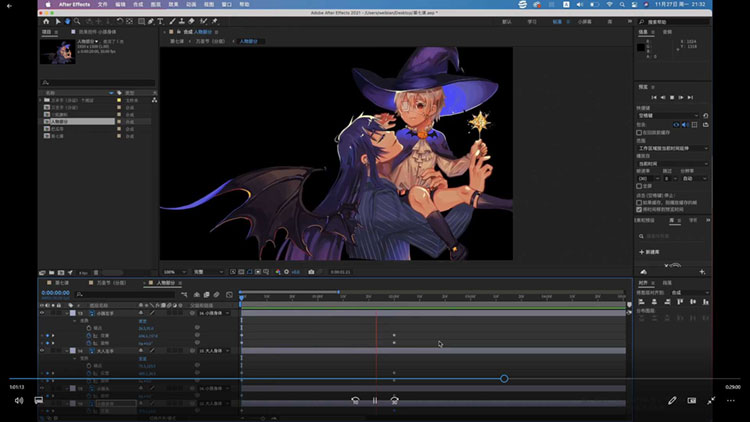The width and height of the screenshot is (750, 422).
Task: Pause the video with the pause button
Action: 375,400
